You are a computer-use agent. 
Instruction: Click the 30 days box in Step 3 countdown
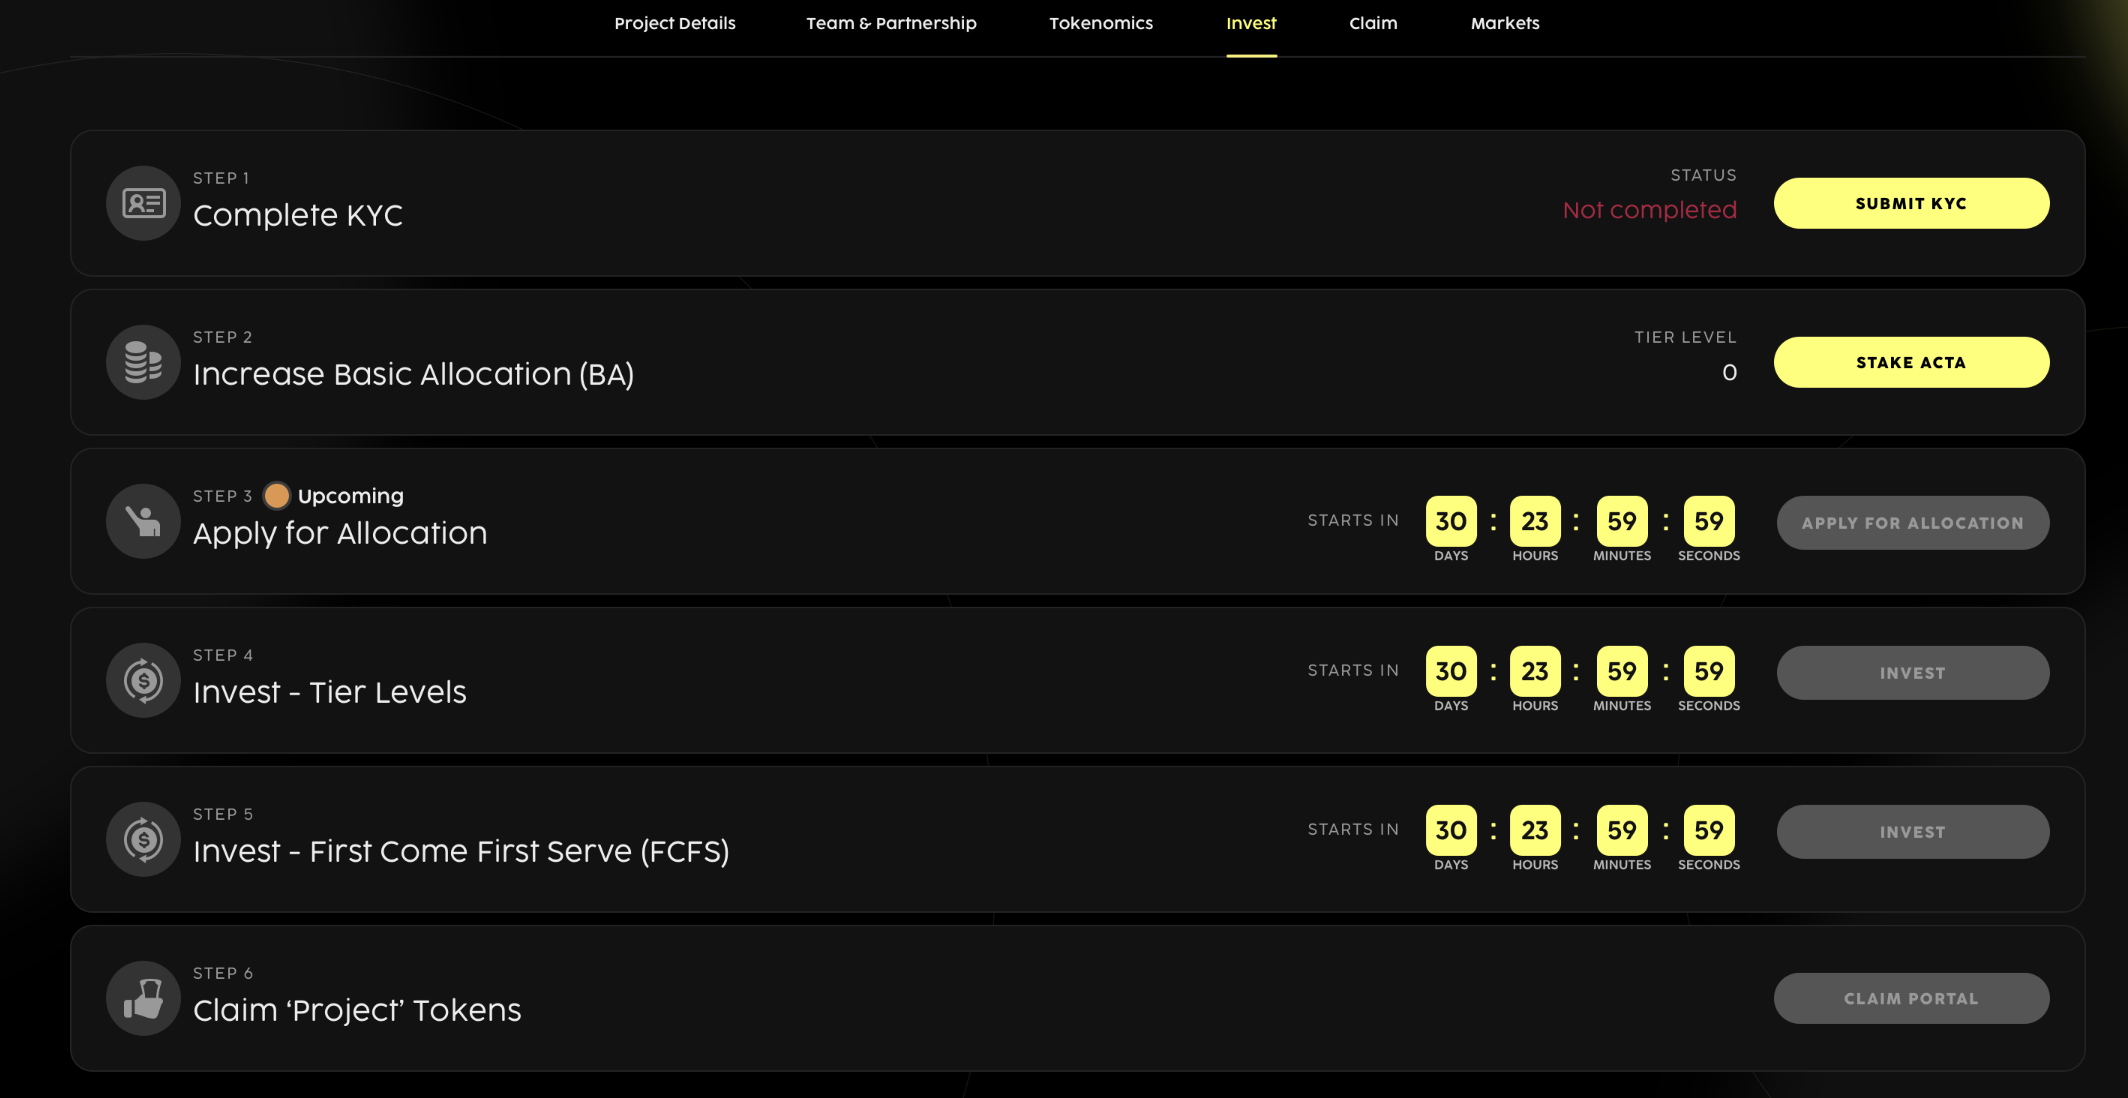(1451, 521)
